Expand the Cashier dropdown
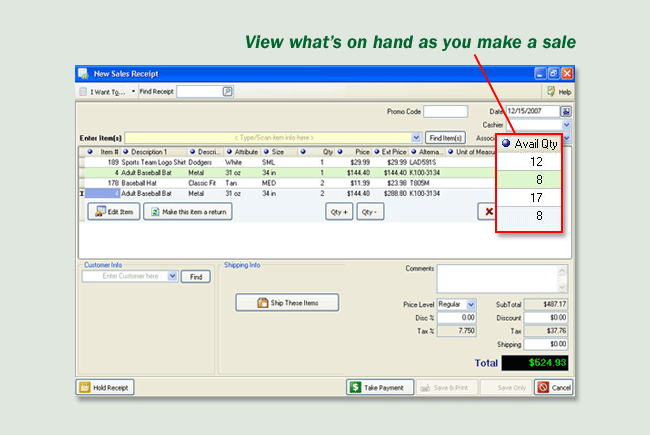 566,125
